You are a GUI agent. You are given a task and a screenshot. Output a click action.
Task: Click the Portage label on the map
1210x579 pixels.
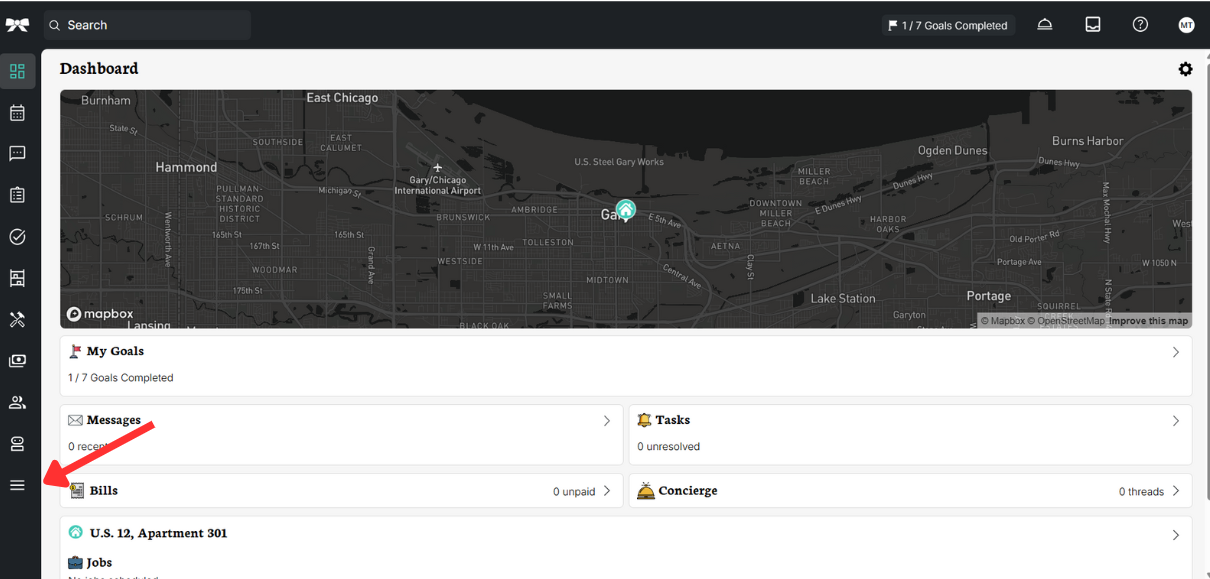[x=988, y=296]
